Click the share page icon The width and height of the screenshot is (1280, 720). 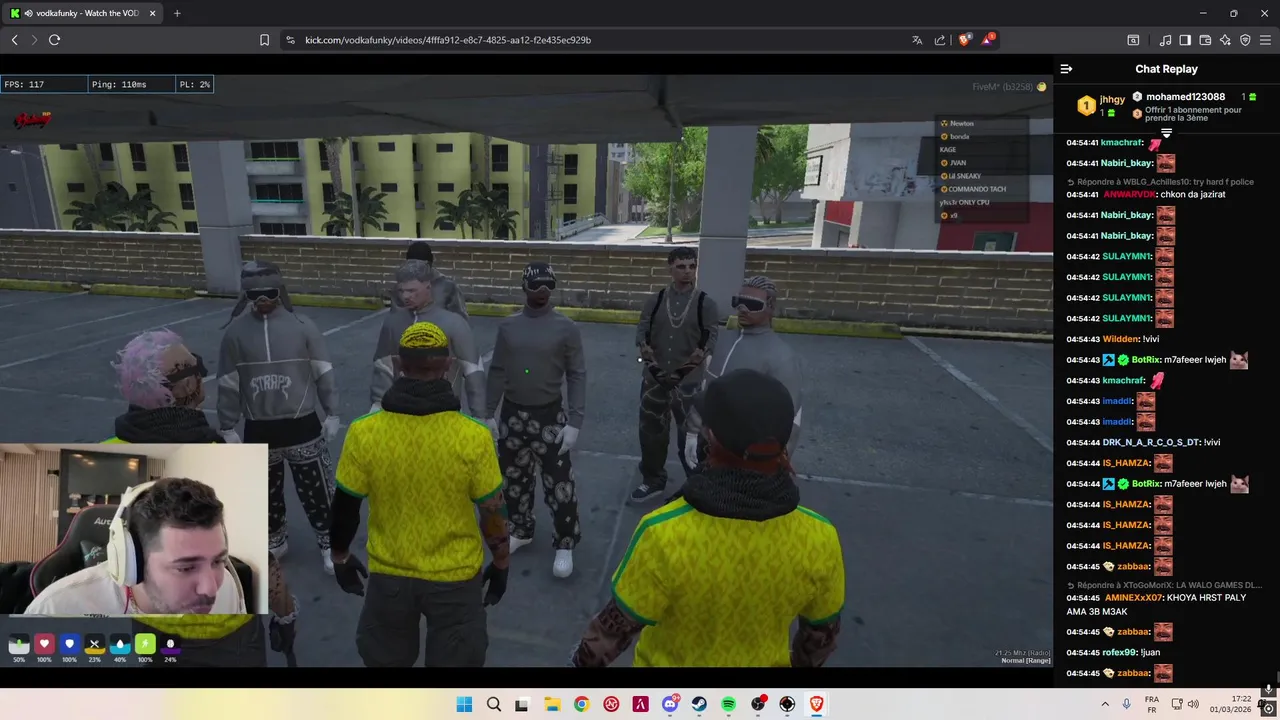(940, 40)
